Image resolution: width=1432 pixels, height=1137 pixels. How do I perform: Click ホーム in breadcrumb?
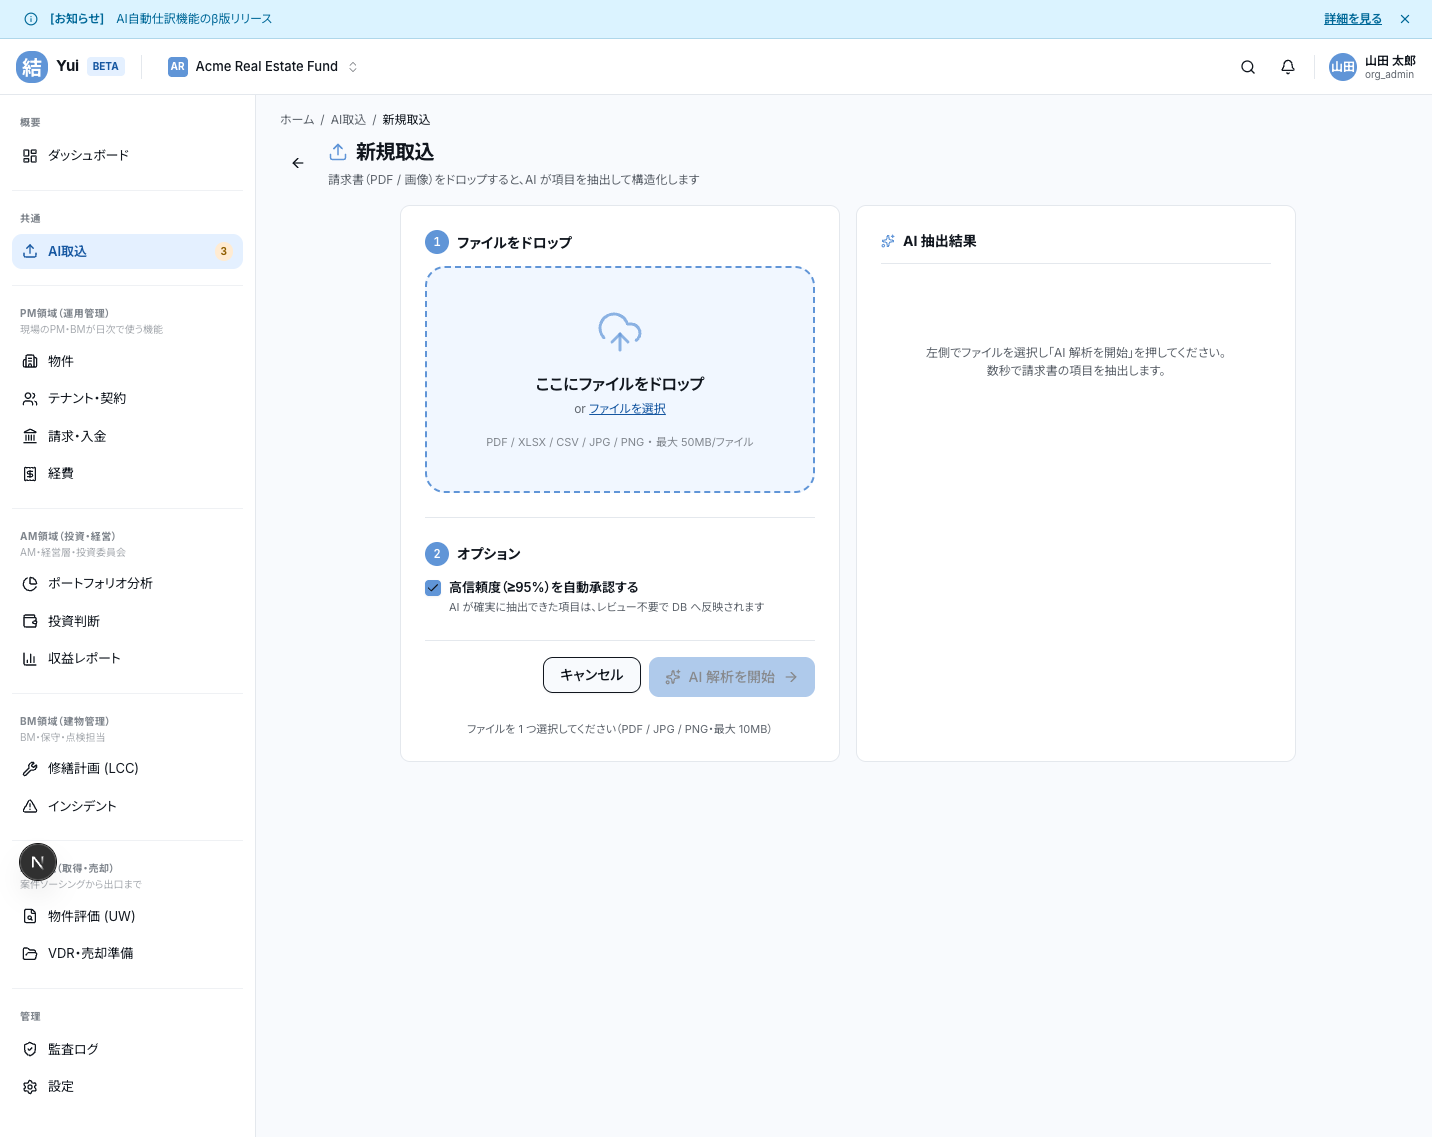pyautogui.click(x=297, y=120)
